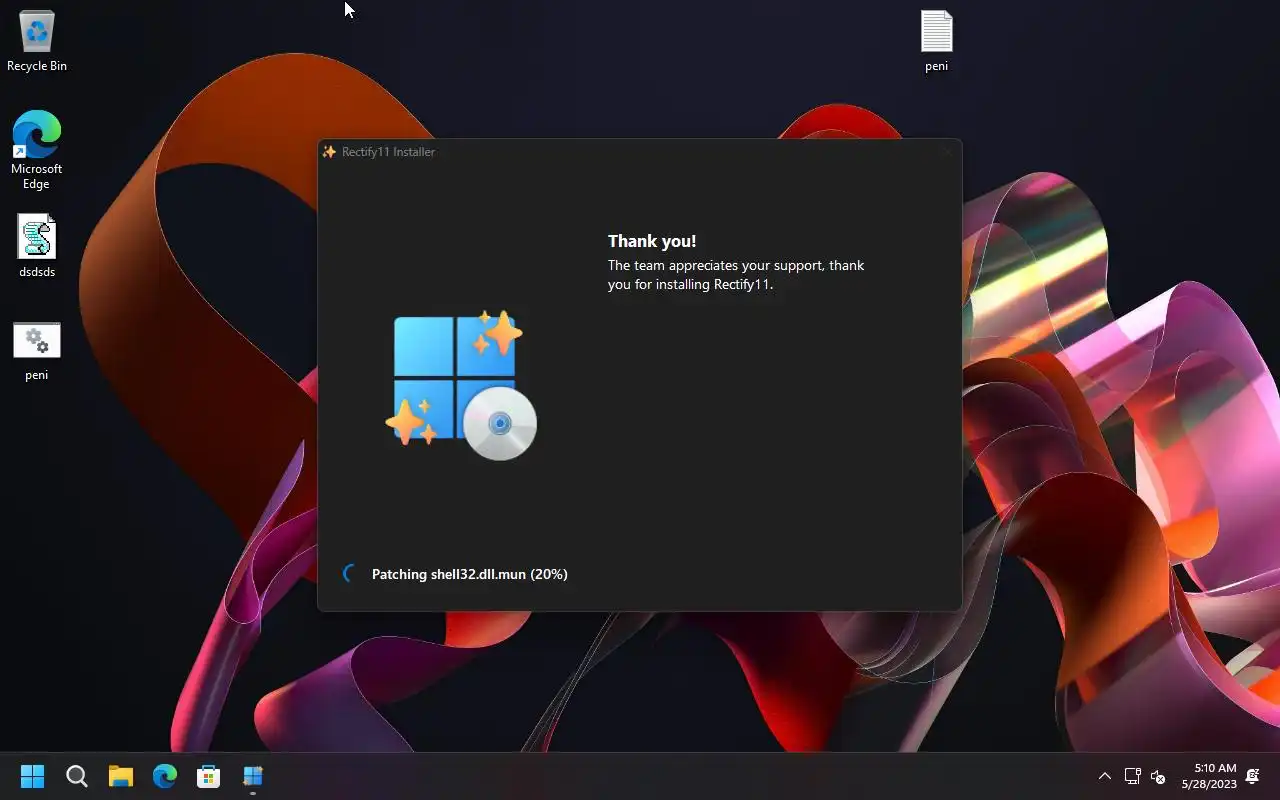This screenshot has width=1280, height=800.
Task: Click the Rectify11 Windows logo with disc image
Action: (461, 385)
